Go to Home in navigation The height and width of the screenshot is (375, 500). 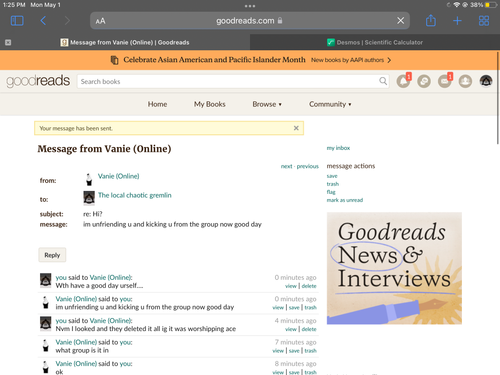point(157,104)
